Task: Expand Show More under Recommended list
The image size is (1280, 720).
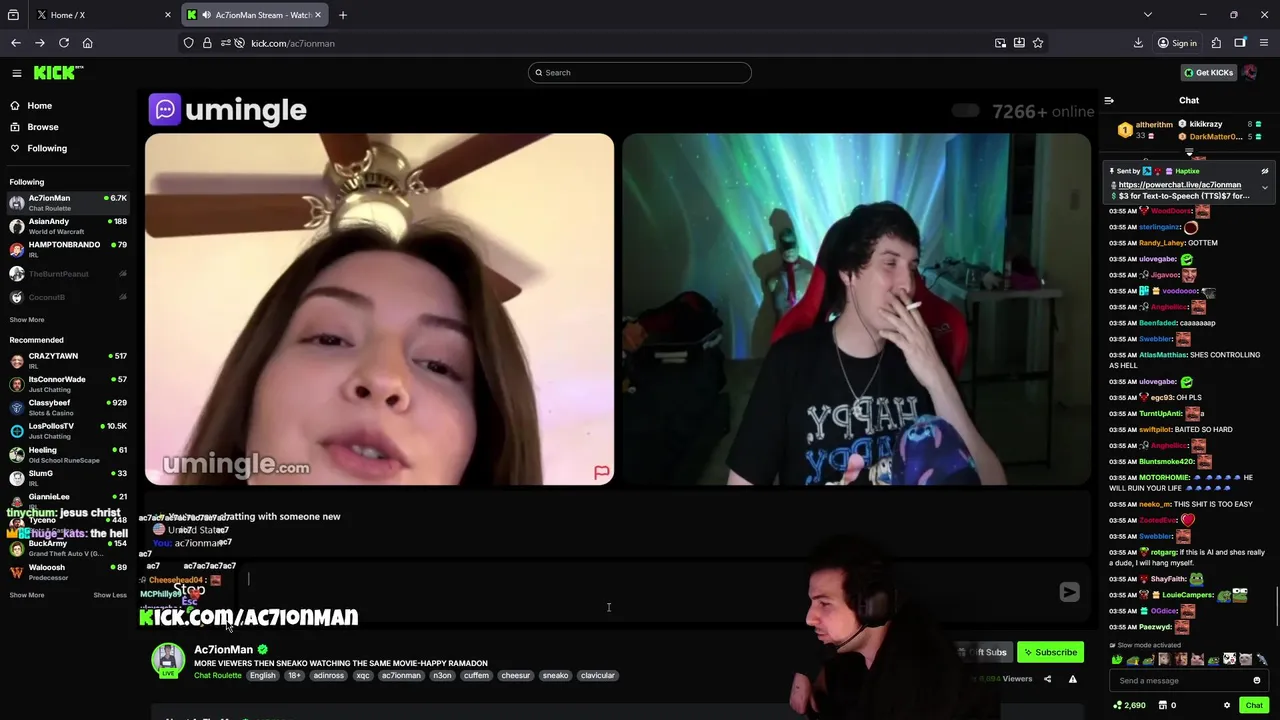Action: click(27, 595)
